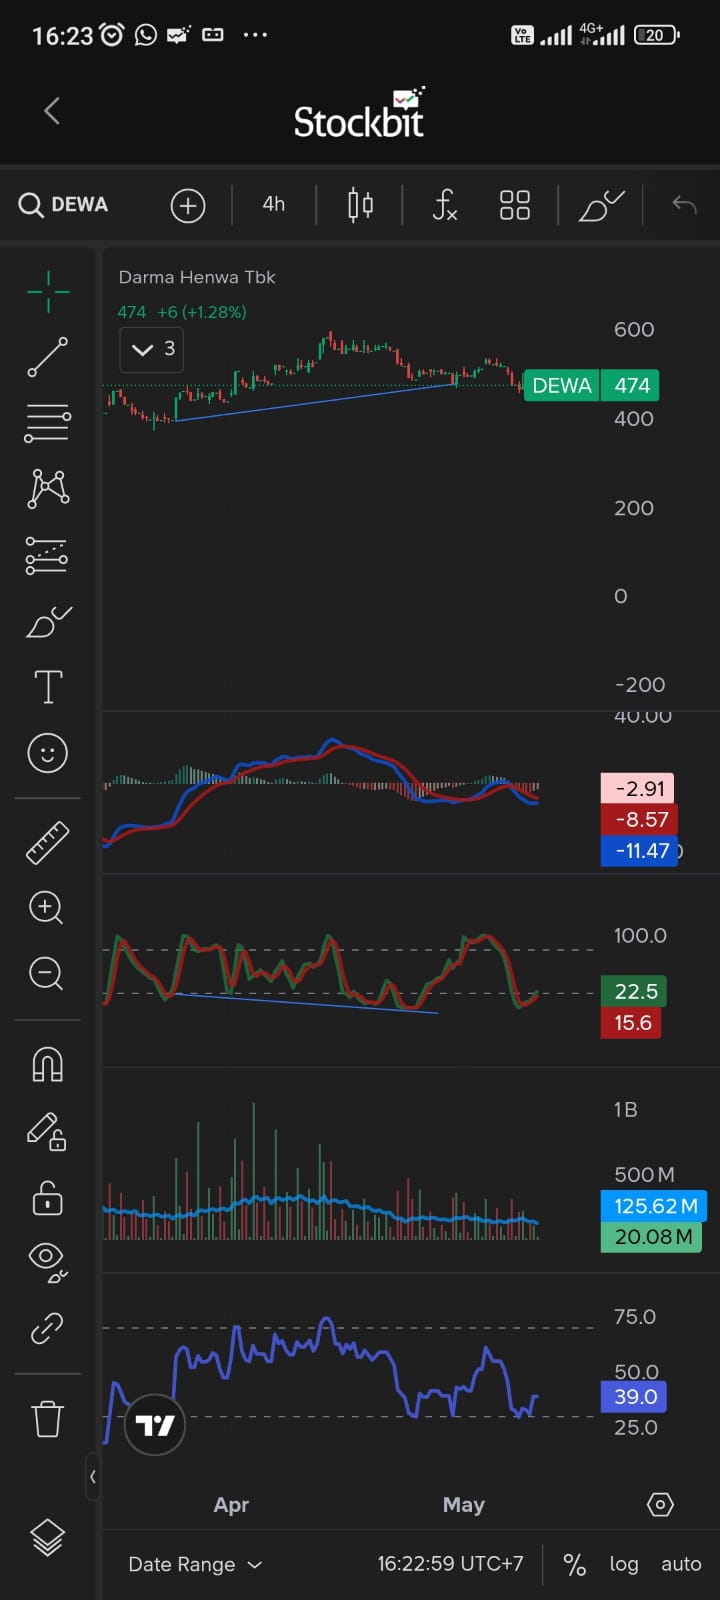This screenshot has height=1600, width=720.
Task: Toggle stay in drawing mode
Action: [46, 1131]
